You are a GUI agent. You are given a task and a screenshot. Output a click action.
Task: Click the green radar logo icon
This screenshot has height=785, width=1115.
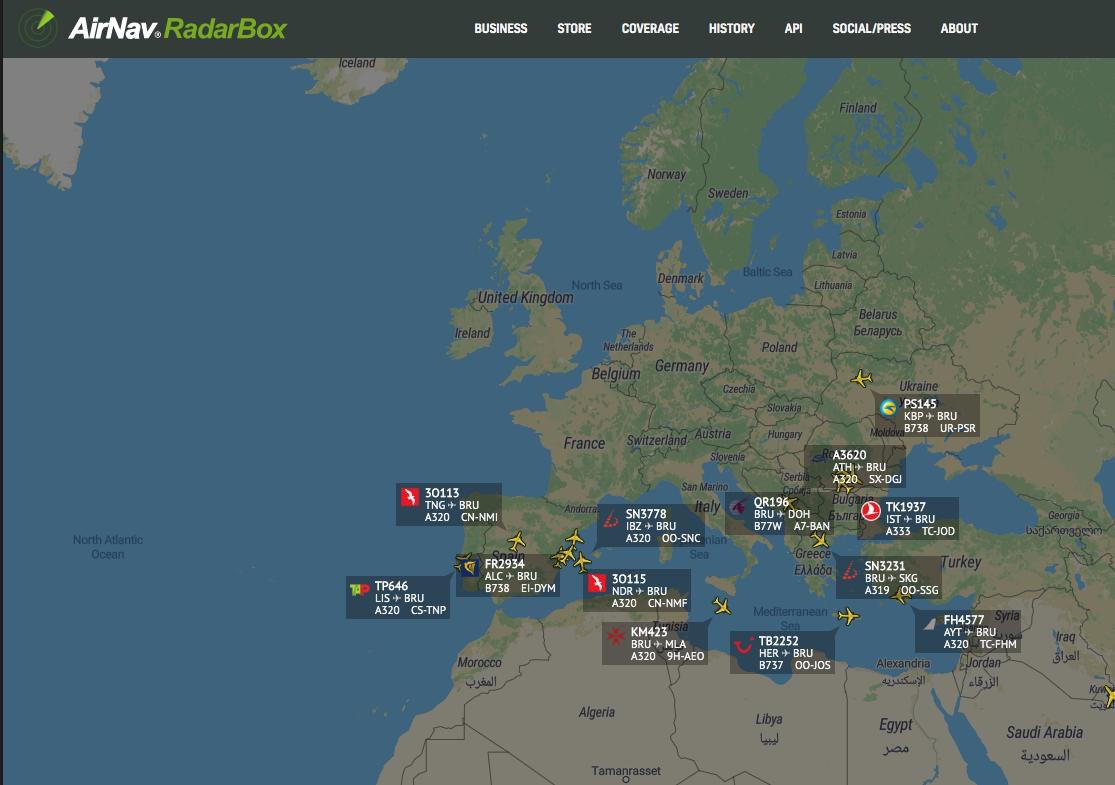(x=37, y=28)
